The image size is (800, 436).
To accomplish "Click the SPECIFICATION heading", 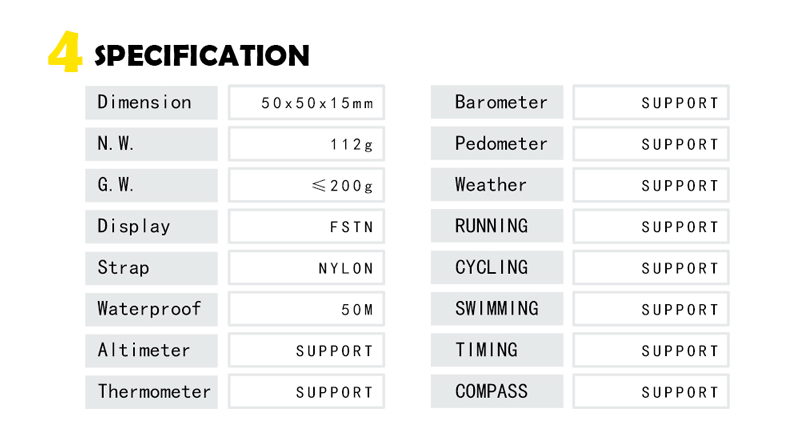I will (202, 56).
